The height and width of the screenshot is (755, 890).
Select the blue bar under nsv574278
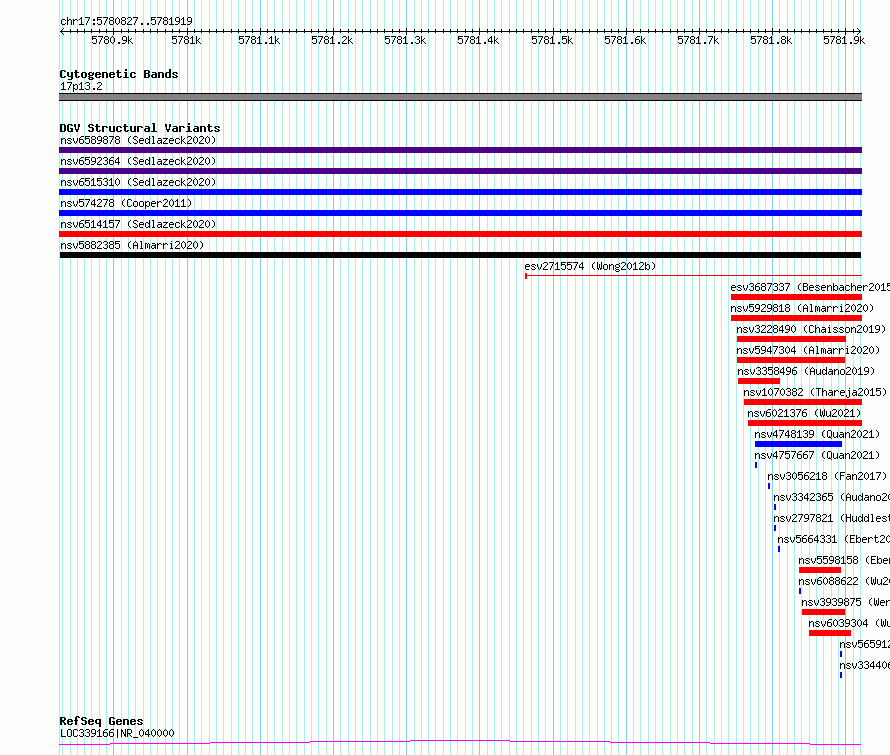460,213
